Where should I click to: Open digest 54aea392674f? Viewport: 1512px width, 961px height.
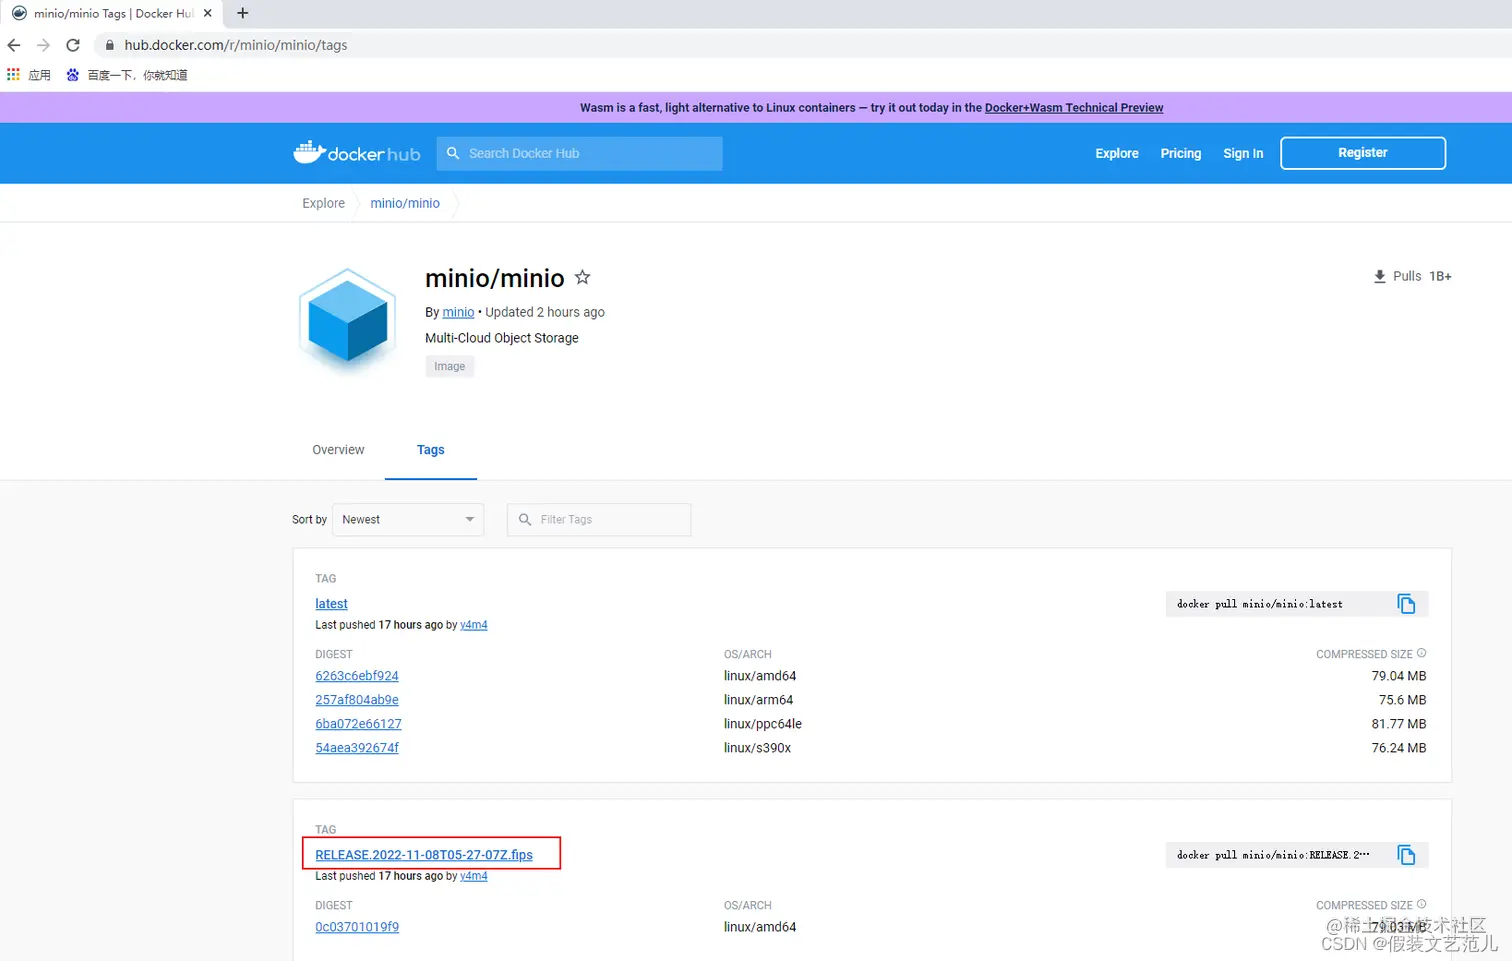click(x=357, y=748)
